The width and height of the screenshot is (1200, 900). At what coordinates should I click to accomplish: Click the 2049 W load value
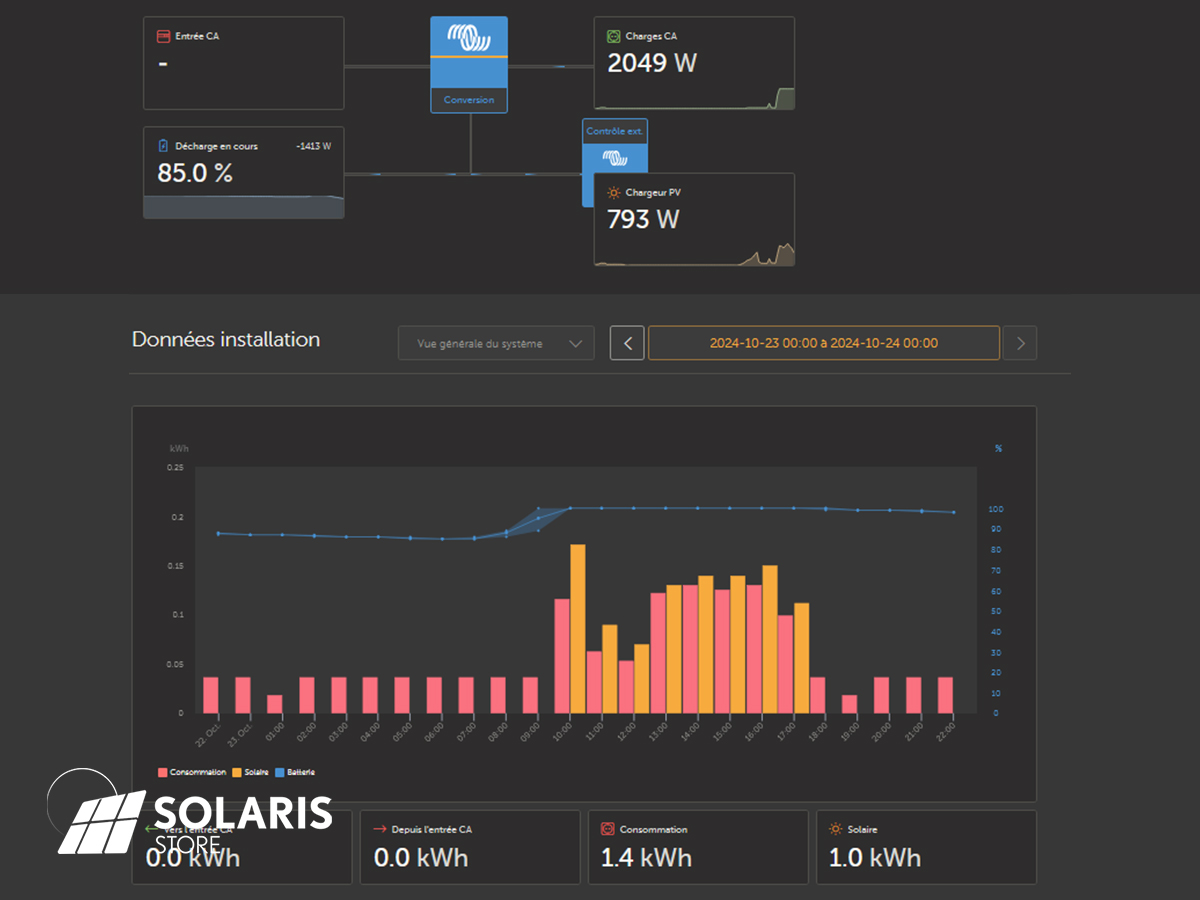coord(652,63)
